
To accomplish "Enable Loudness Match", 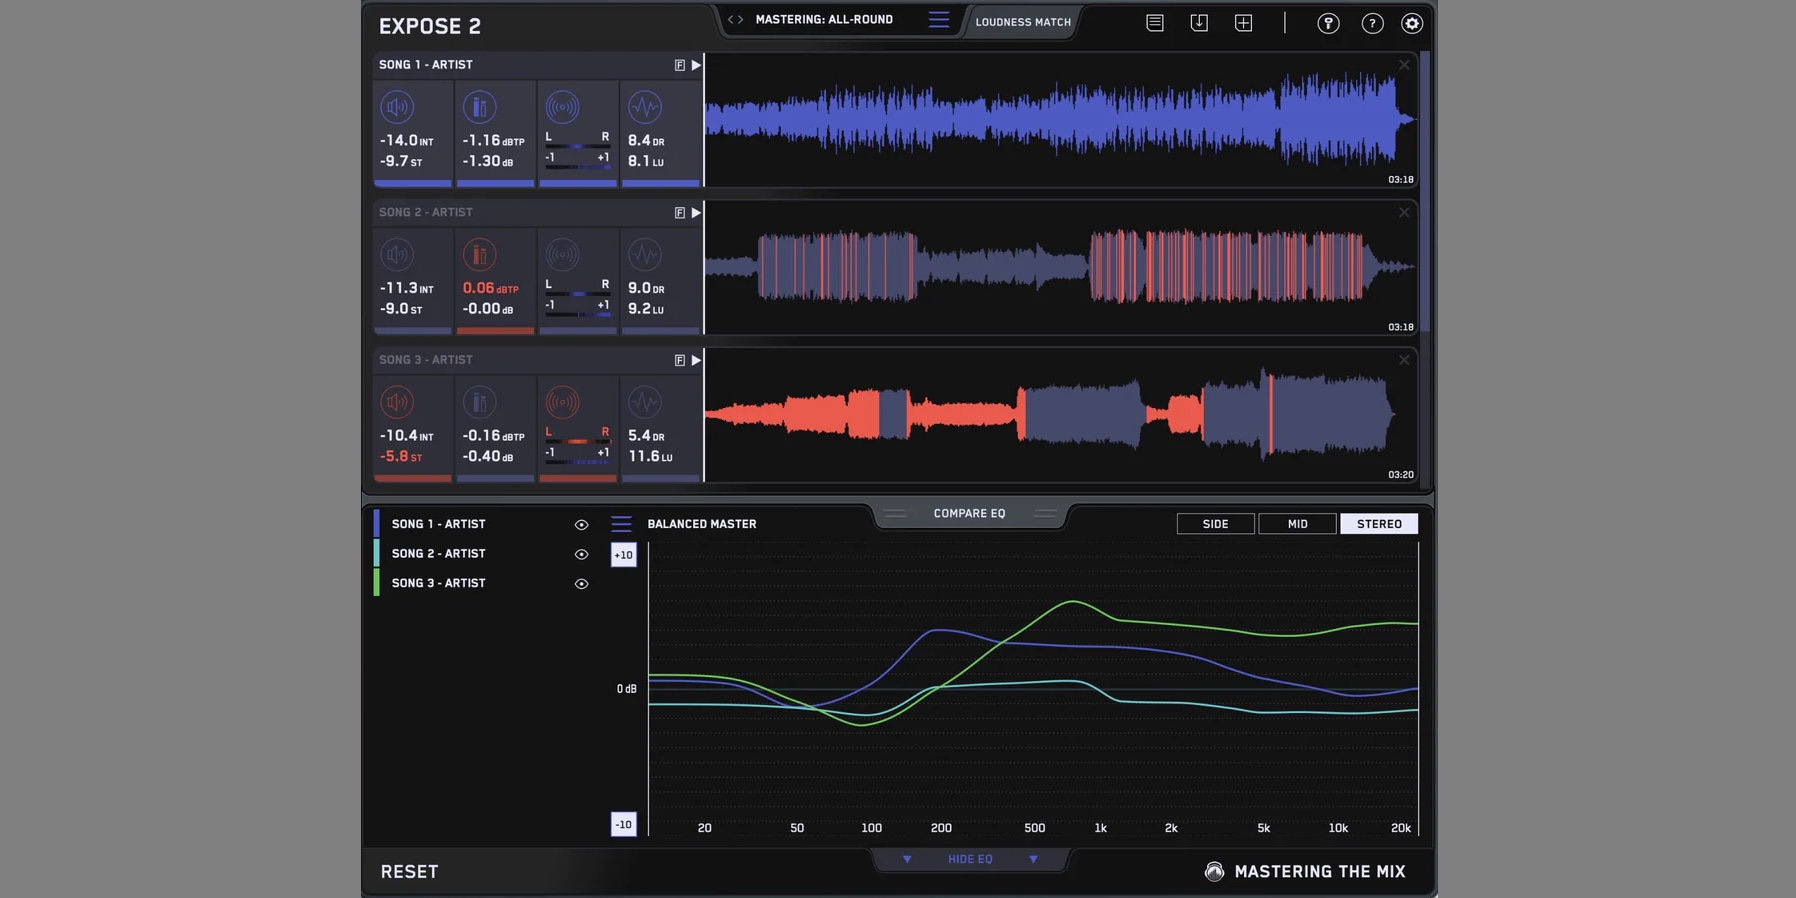I will (1022, 22).
